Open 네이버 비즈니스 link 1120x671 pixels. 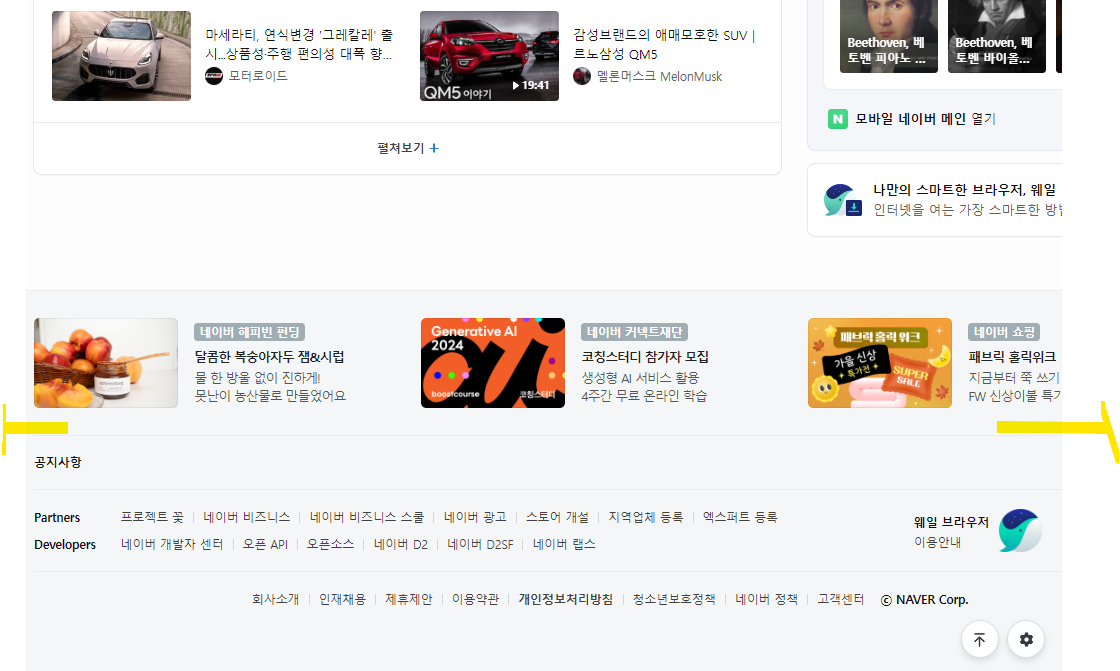pyautogui.click(x=246, y=517)
